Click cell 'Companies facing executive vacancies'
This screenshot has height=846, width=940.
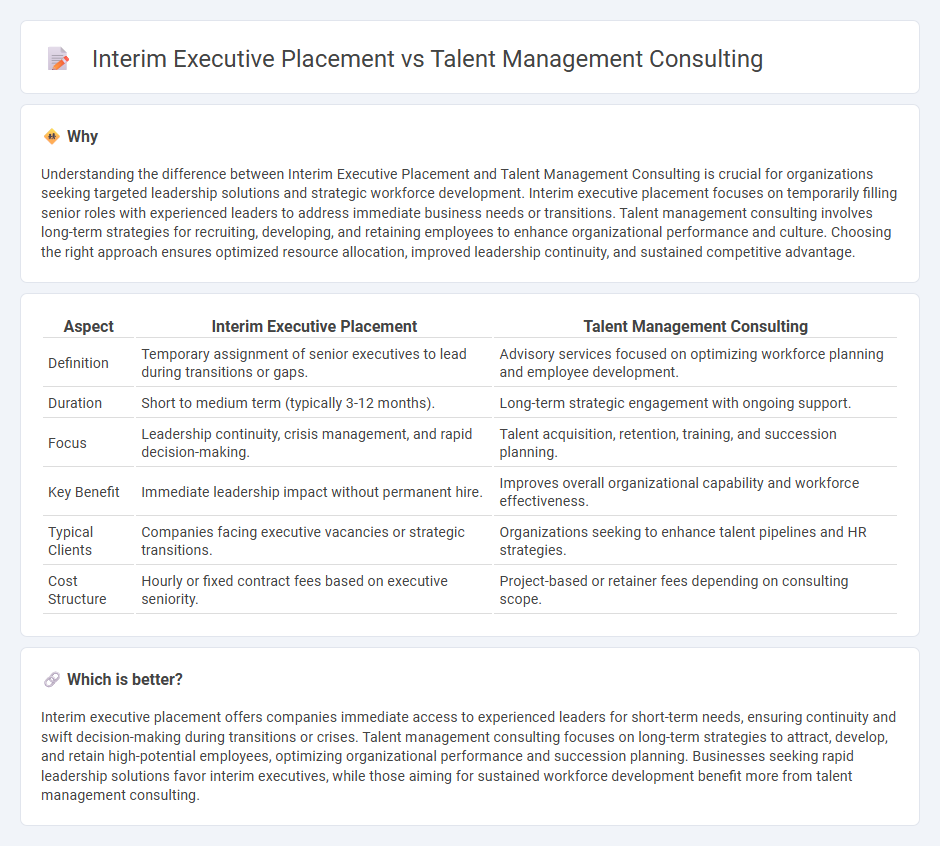314,541
